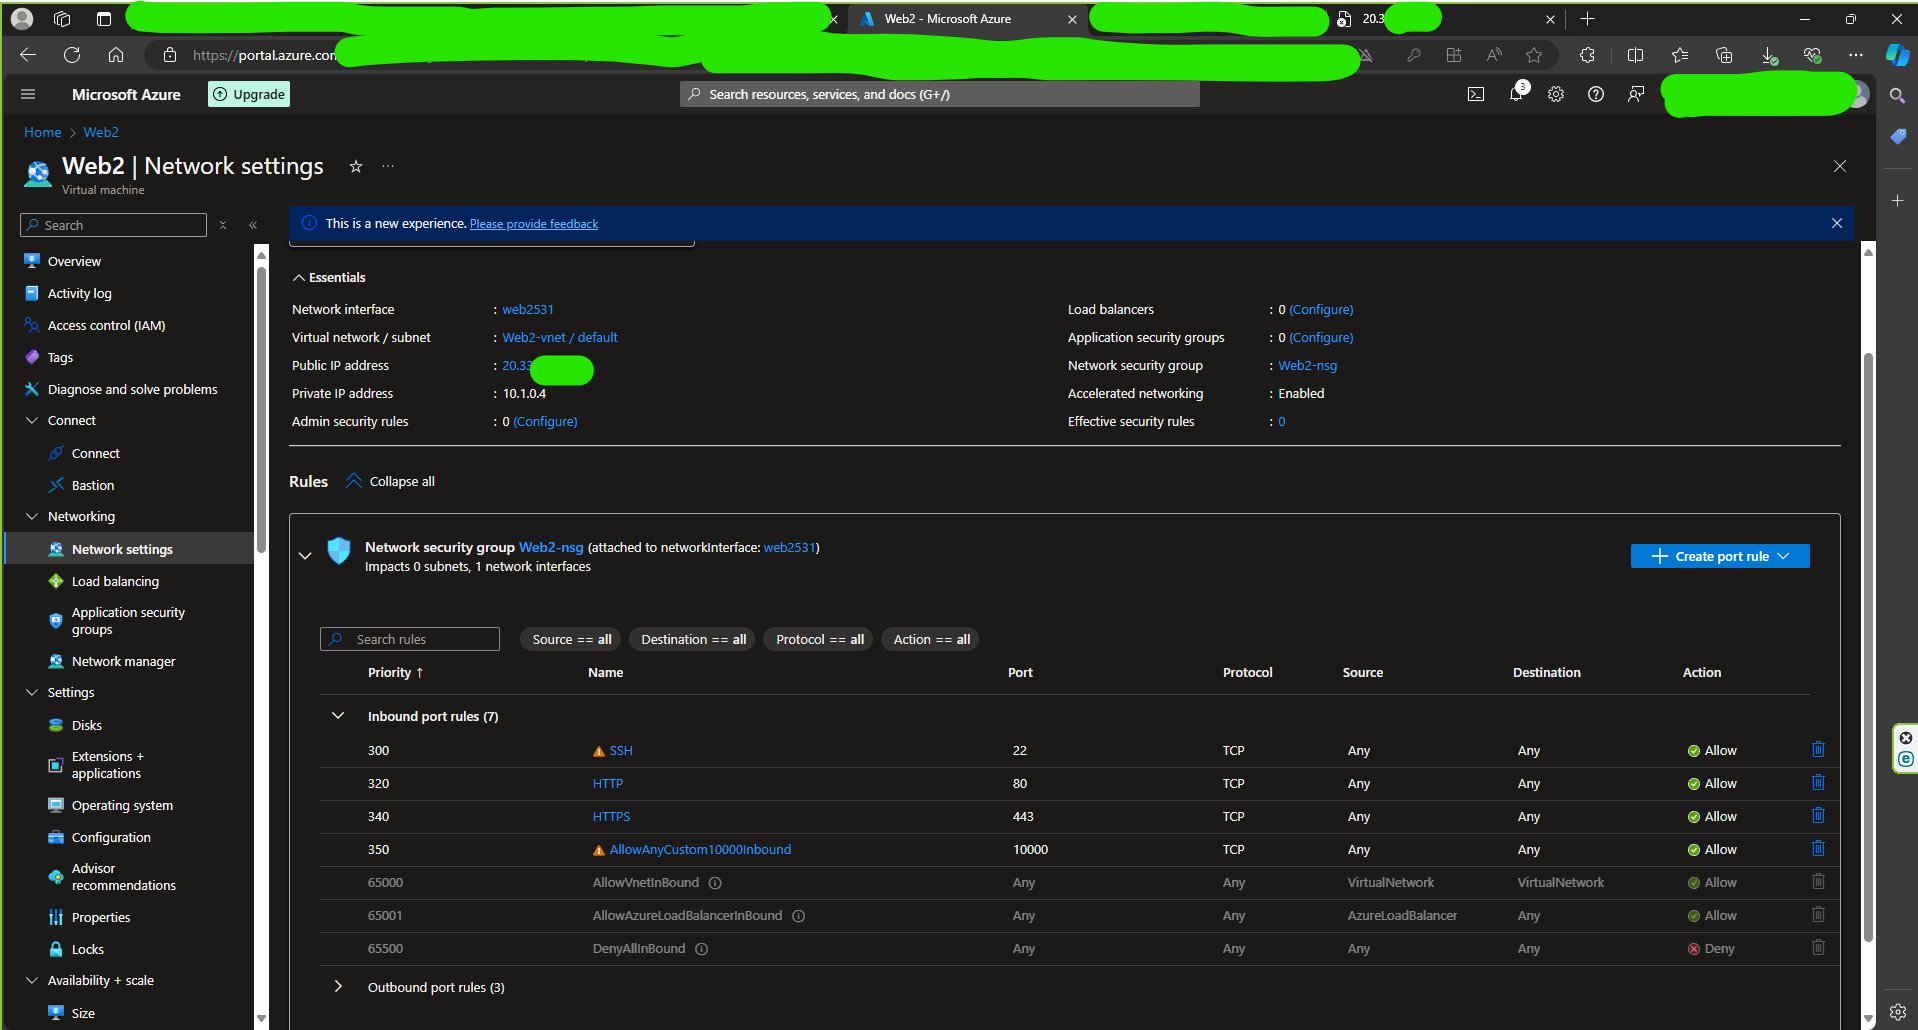Open Web2-vnet / default link
The height and width of the screenshot is (1030, 1918).
(560, 338)
